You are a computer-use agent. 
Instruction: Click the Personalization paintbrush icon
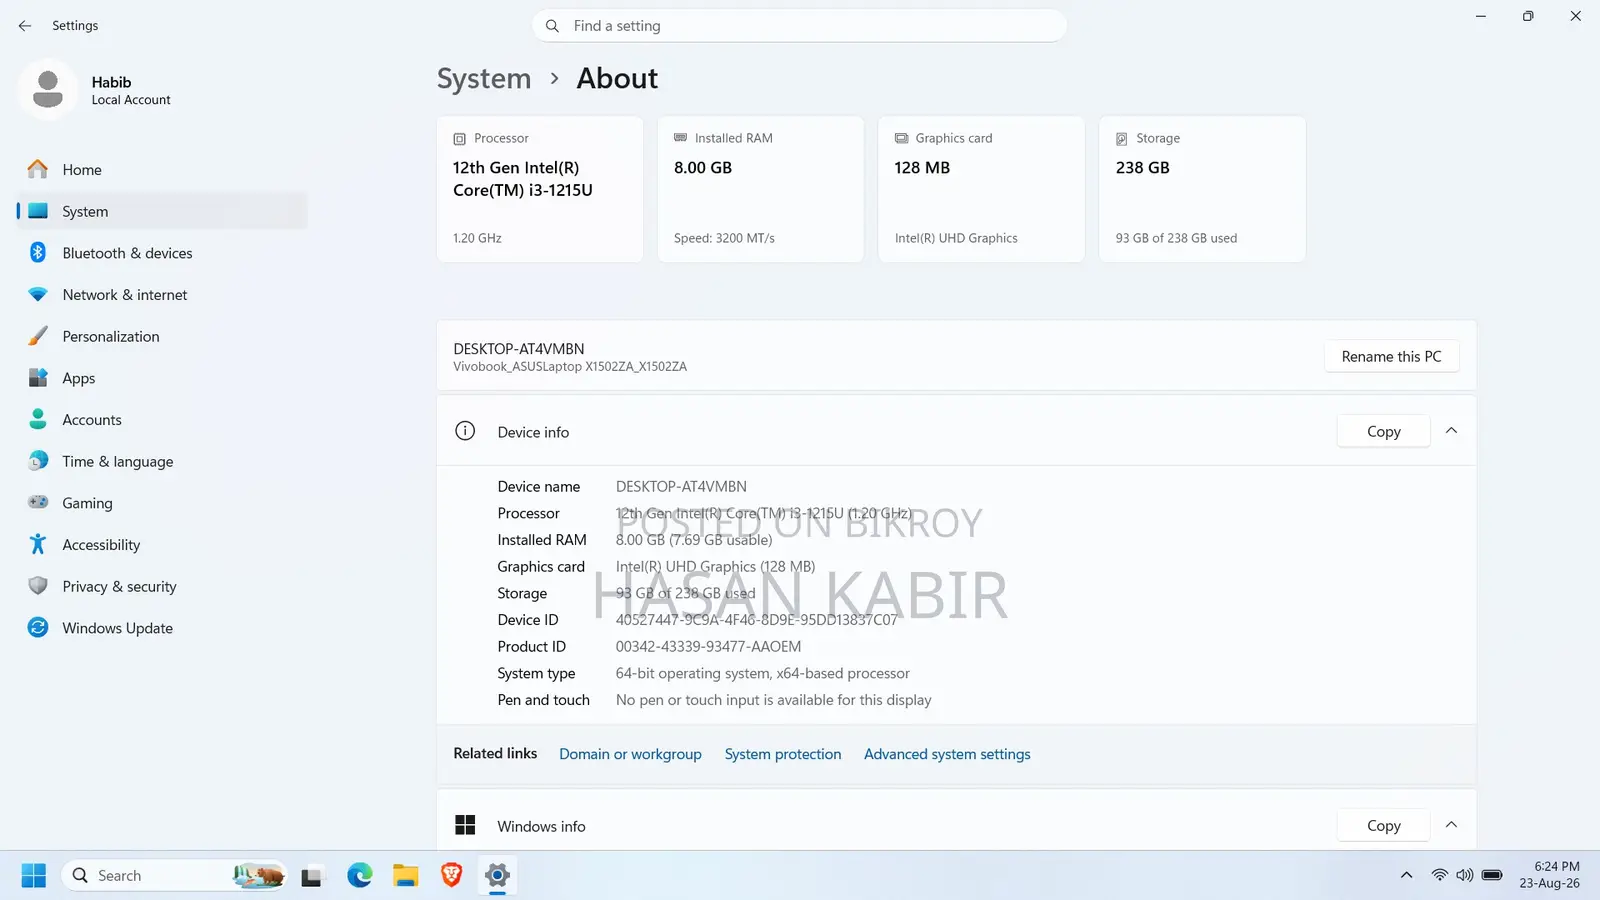(x=38, y=337)
